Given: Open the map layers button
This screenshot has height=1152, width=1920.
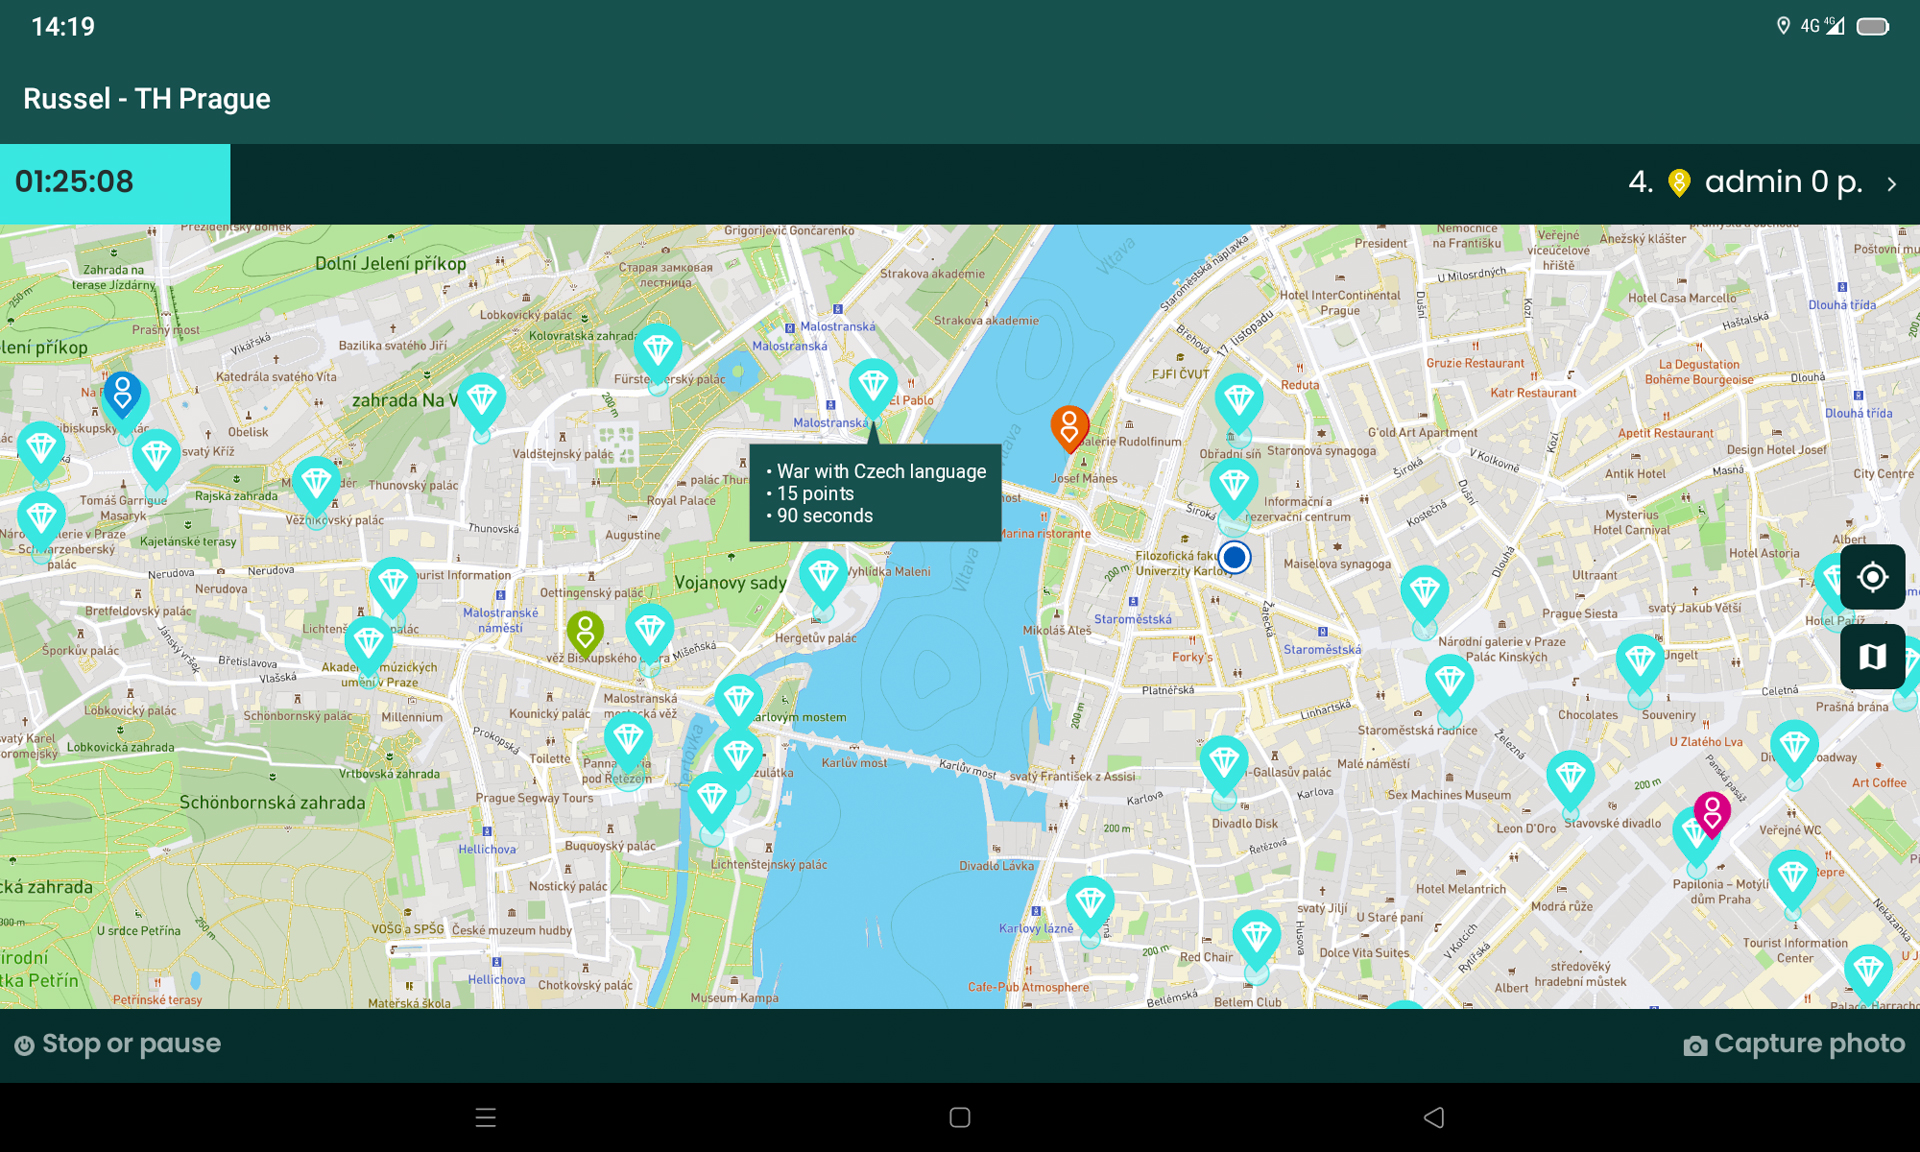Looking at the screenshot, I should coord(1872,657).
